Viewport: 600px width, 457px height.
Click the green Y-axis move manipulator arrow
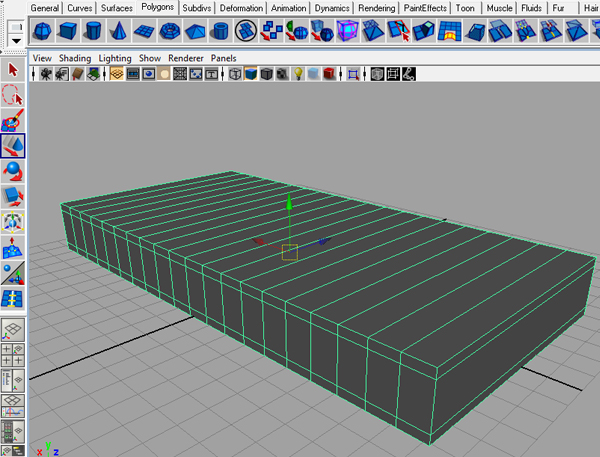(289, 203)
